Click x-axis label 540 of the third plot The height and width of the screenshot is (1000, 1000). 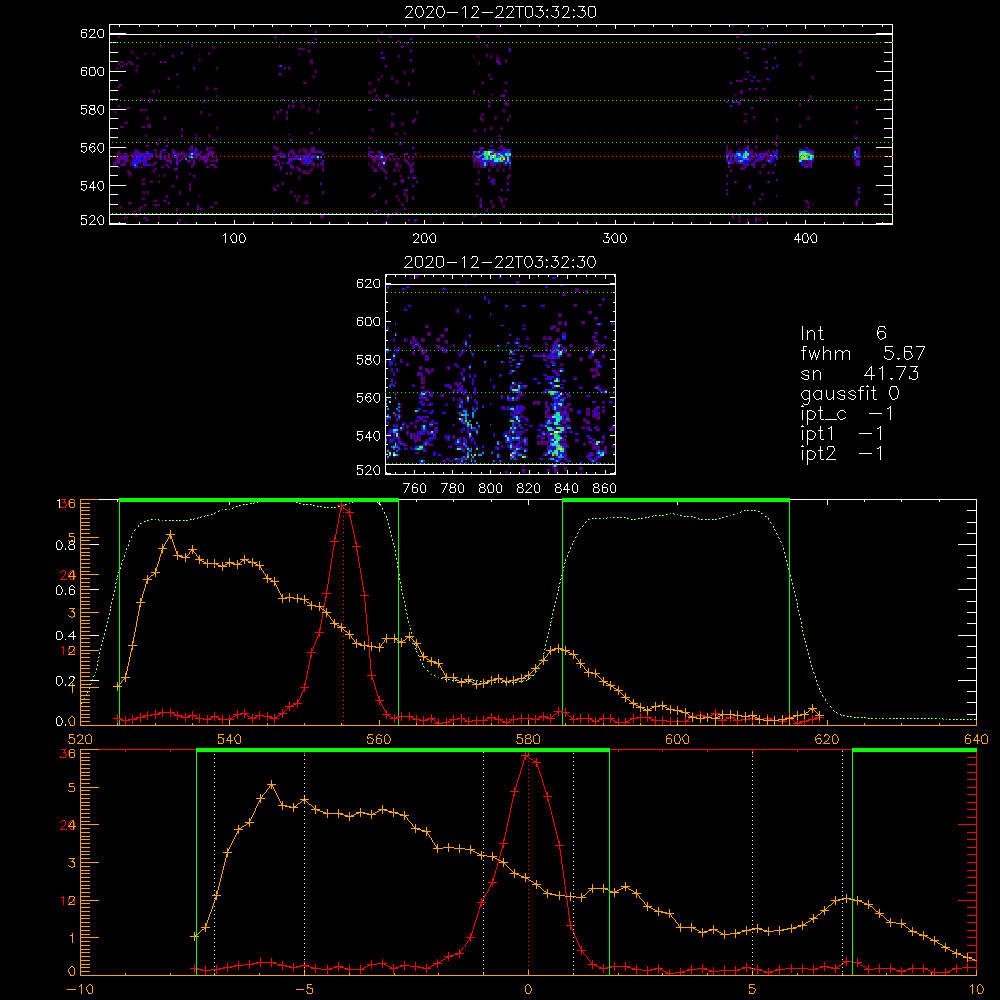click(230, 740)
